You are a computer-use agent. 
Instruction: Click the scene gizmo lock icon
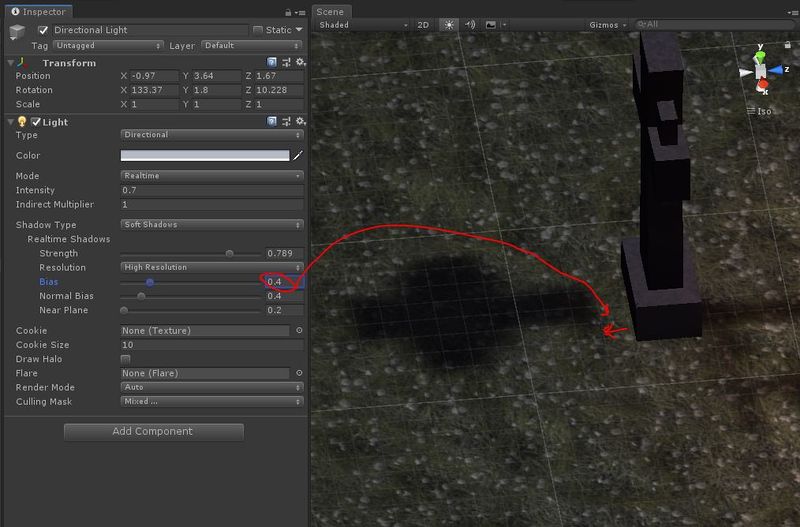pyautogui.click(x=788, y=45)
